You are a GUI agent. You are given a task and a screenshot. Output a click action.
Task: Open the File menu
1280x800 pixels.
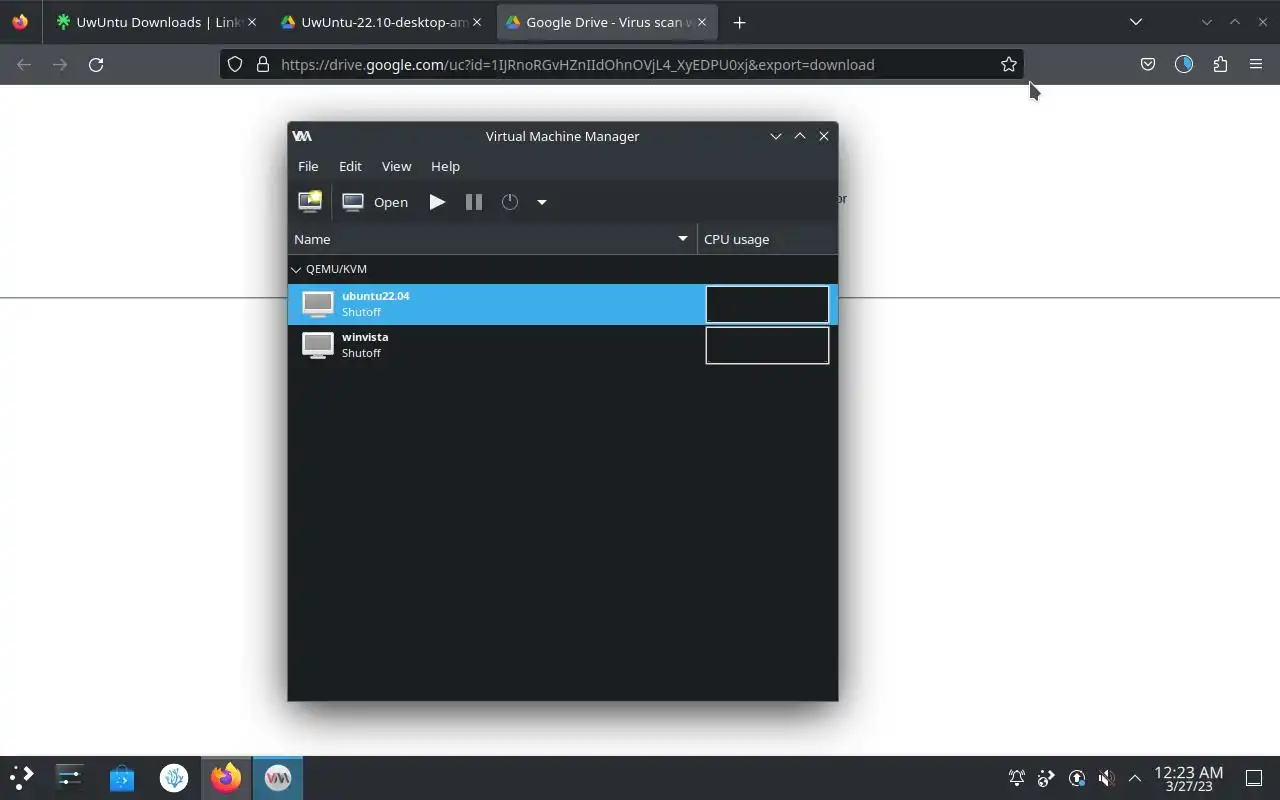coord(308,166)
